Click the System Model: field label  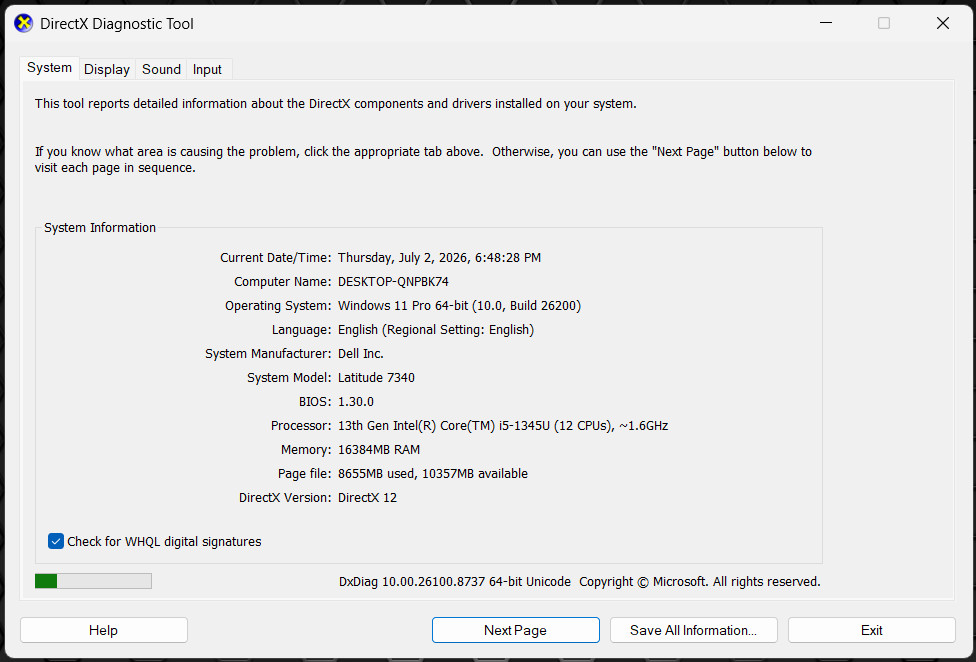pos(289,378)
